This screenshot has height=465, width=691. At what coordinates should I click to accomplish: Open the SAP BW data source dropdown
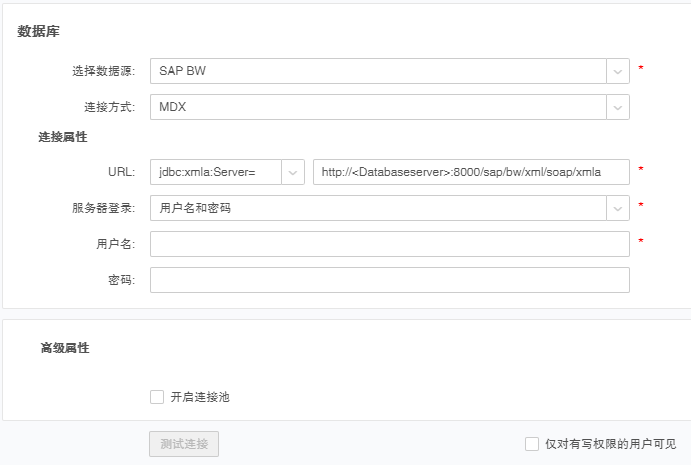378,71
